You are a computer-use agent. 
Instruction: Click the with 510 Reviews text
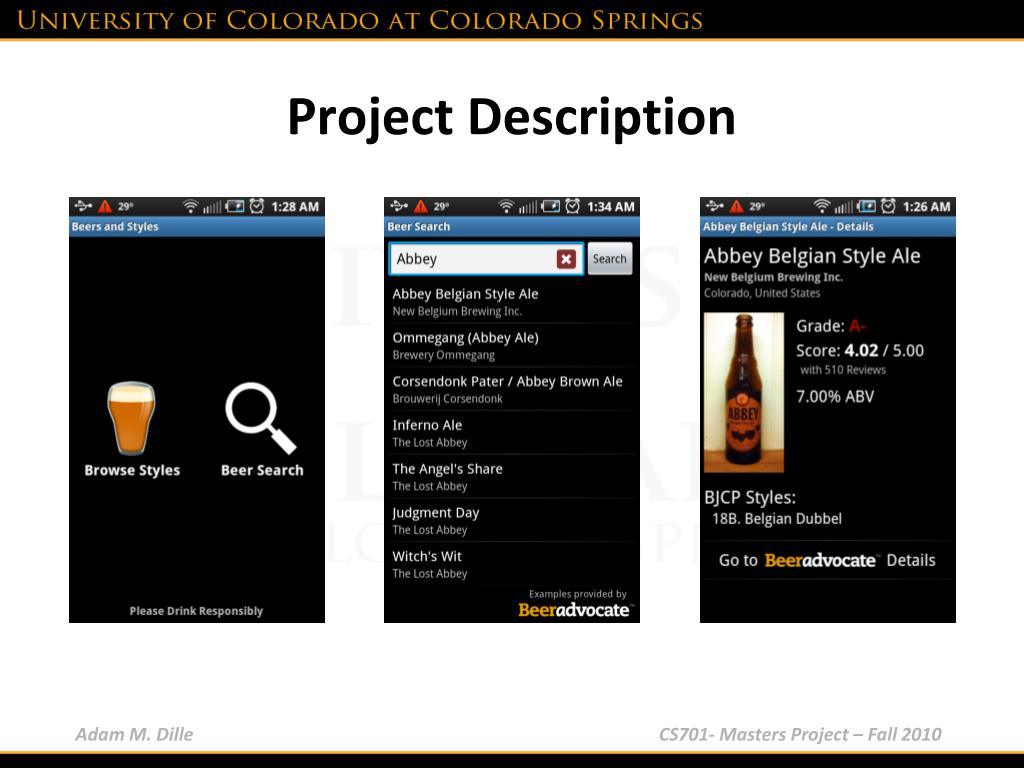[843, 370]
